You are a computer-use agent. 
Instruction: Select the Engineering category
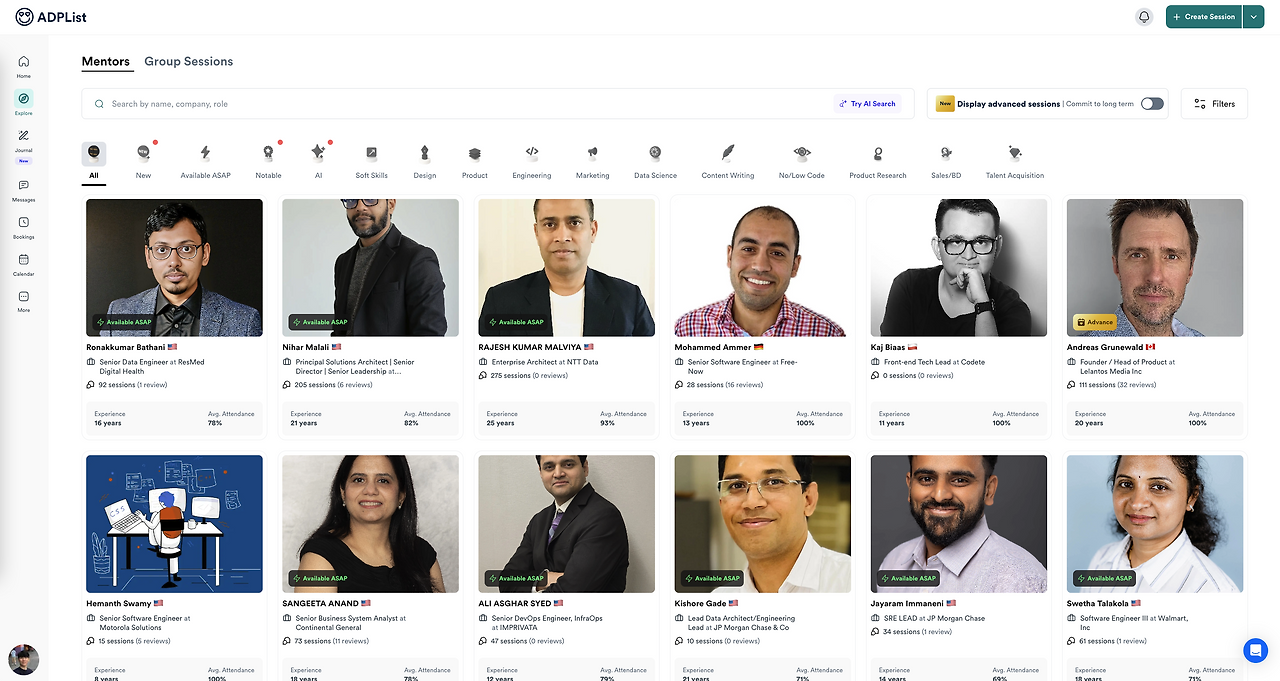coord(532,161)
